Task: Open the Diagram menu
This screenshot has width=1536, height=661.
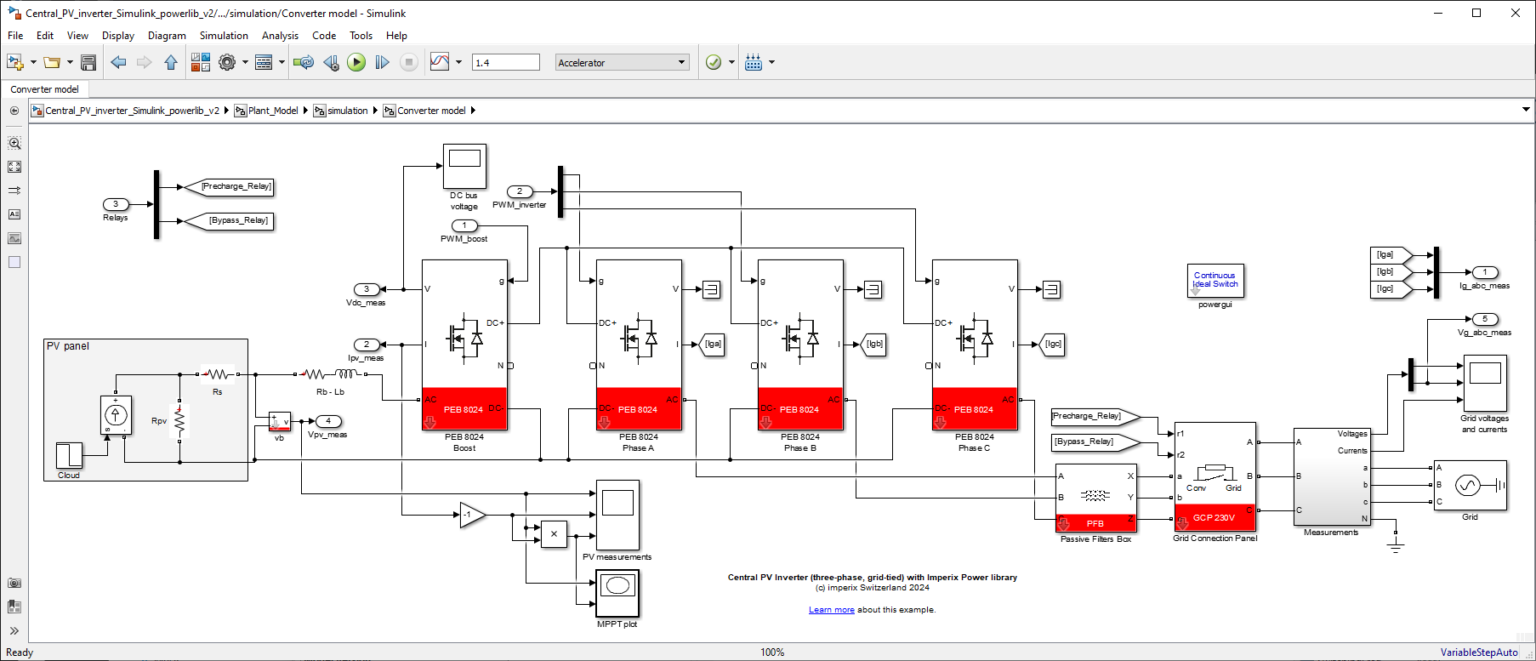Action: [x=167, y=35]
